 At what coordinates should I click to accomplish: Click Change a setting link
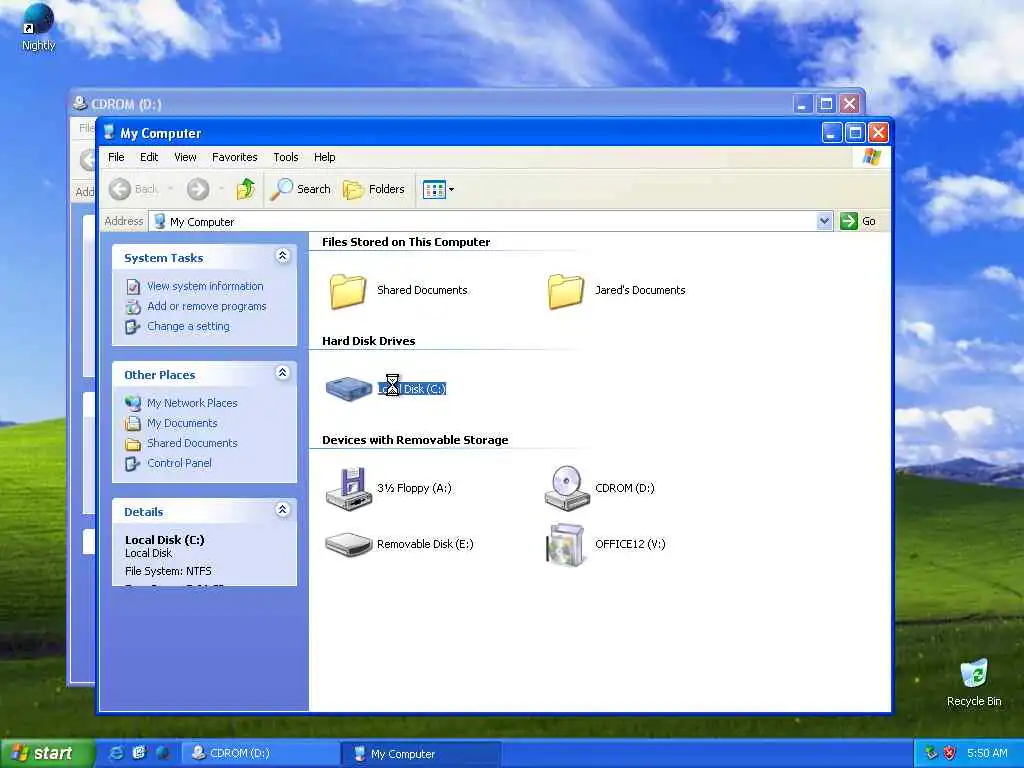pos(188,326)
